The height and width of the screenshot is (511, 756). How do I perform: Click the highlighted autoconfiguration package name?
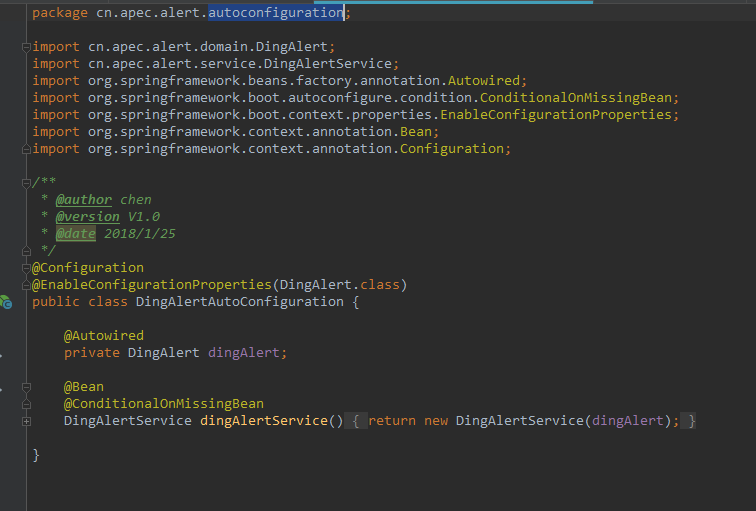pos(275,13)
